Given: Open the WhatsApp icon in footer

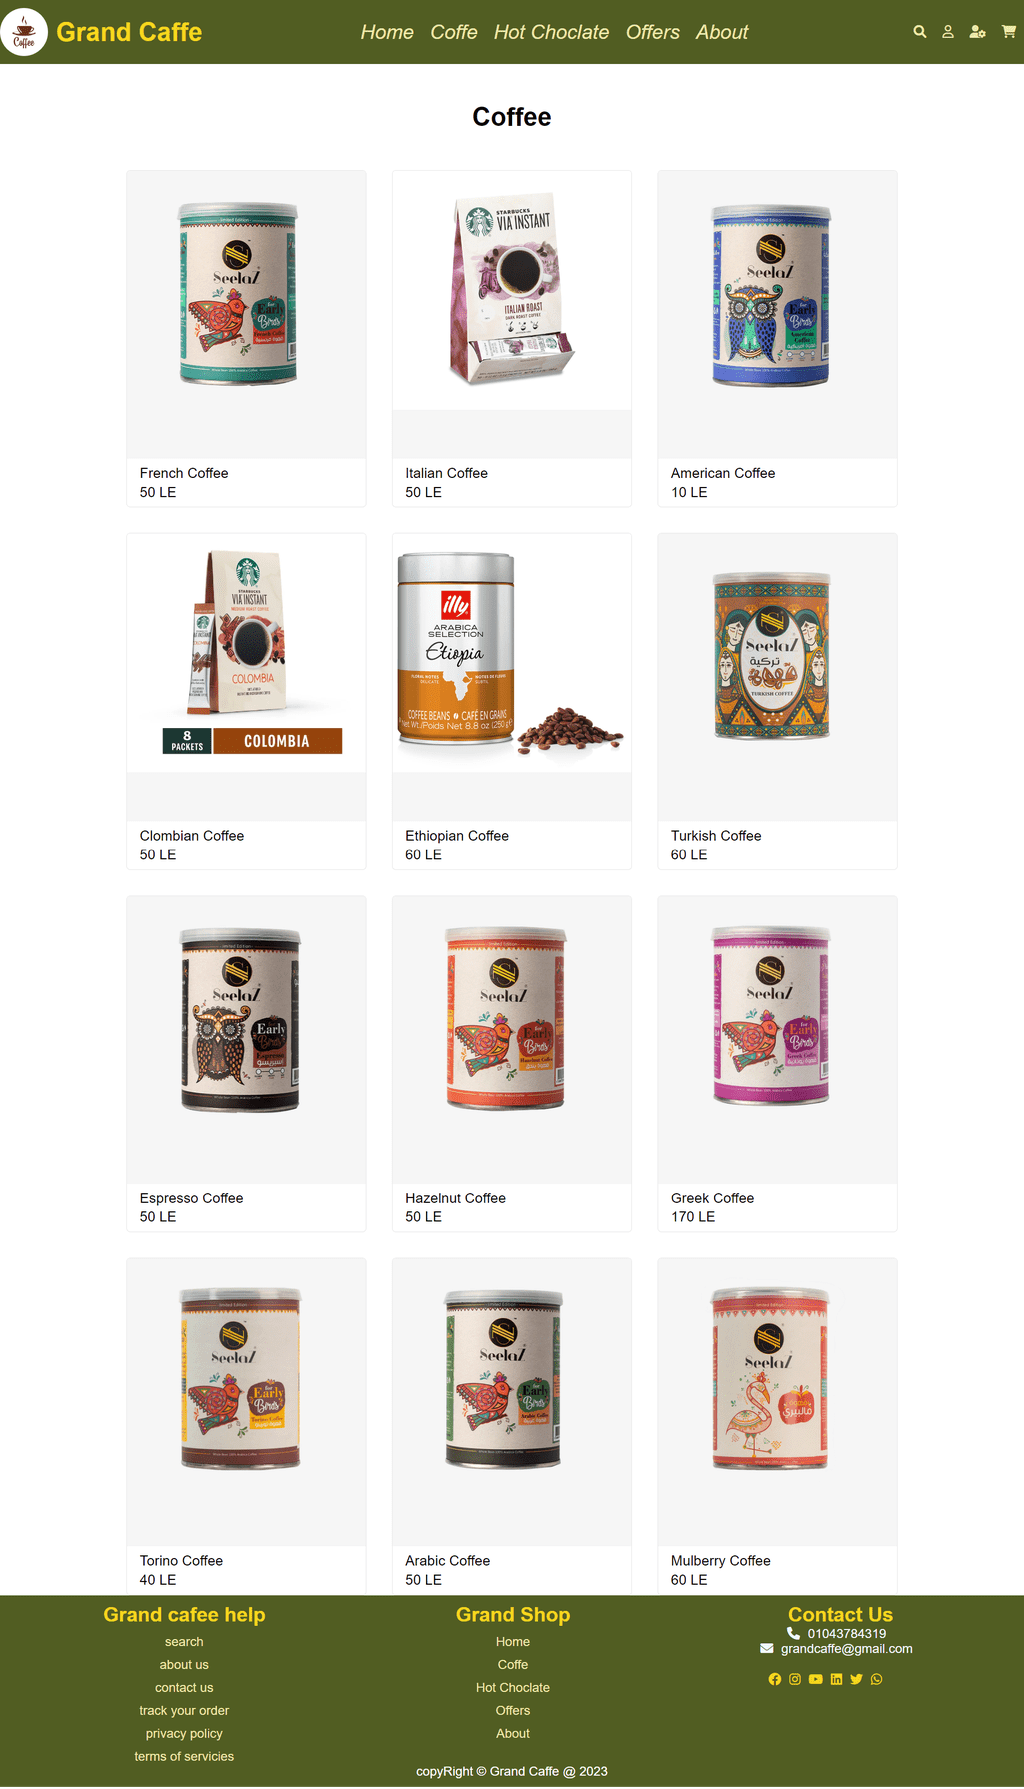Looking at the screenshot, I should pos(877,1680).
